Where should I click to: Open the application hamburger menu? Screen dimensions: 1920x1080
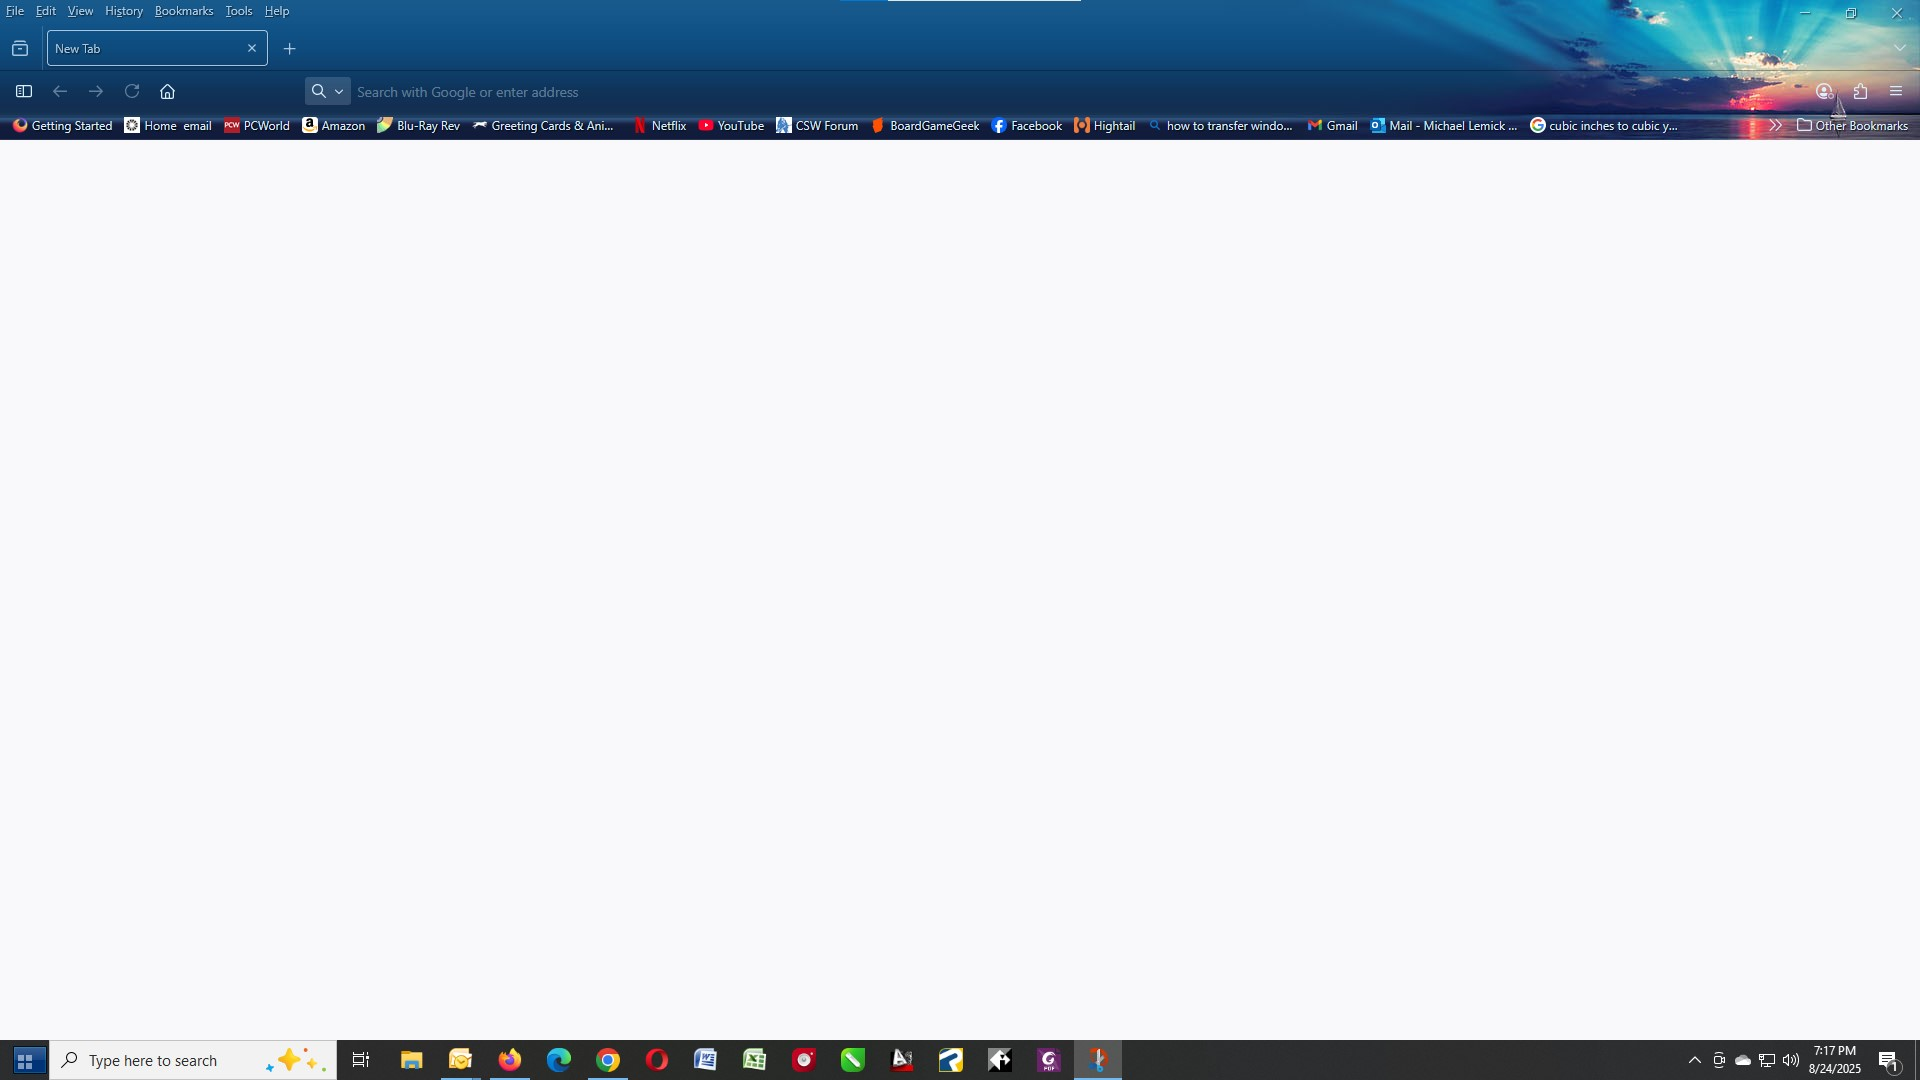[x=1896, y=92]
